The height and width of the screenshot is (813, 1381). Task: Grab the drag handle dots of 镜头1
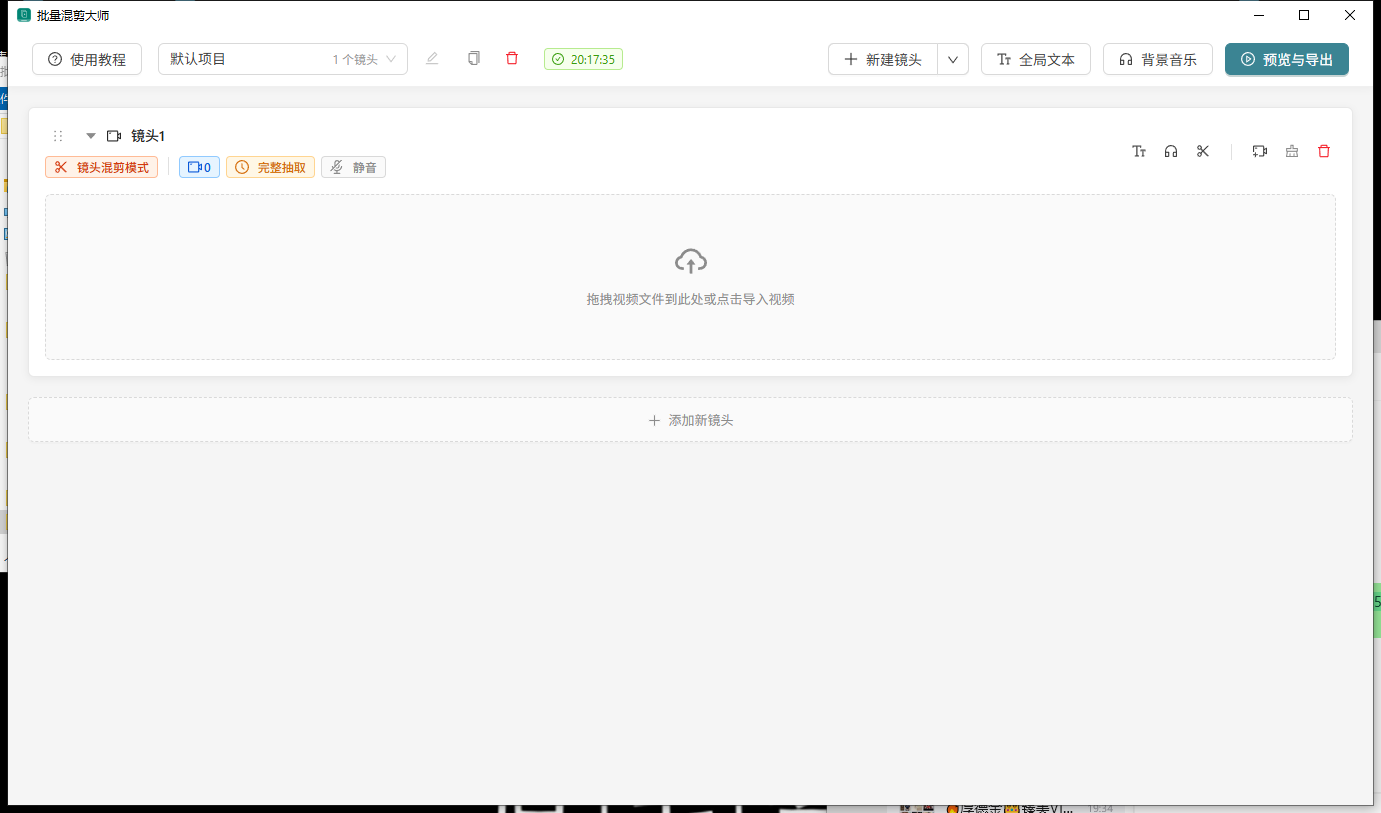coord(58,136)
